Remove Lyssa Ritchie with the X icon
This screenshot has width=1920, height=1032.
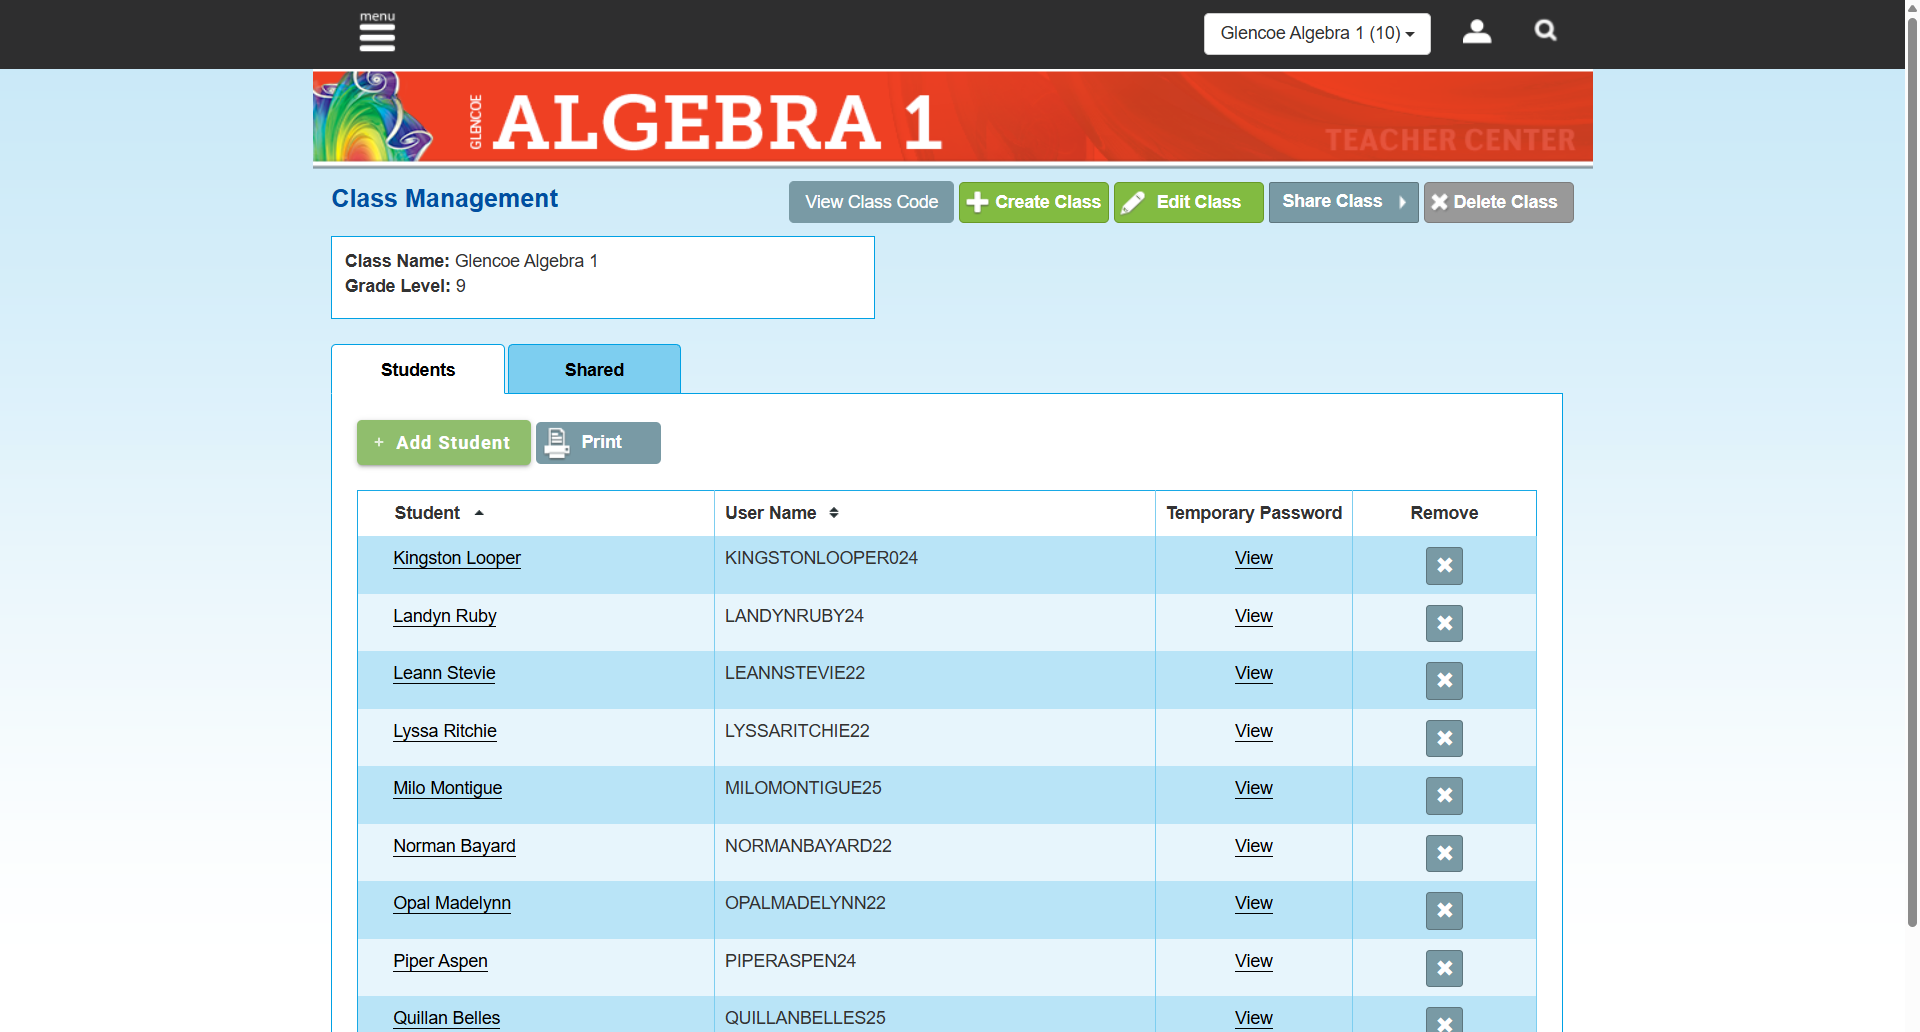[1444, 739]
